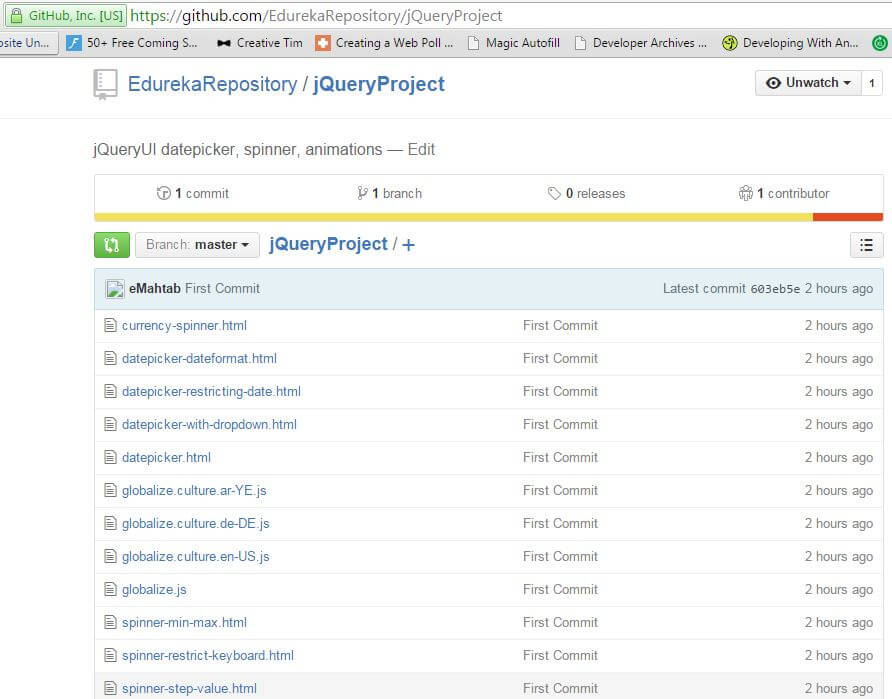Open datepicker-with-dropdown.html file
Screen dimensions: 892x699
209,424
